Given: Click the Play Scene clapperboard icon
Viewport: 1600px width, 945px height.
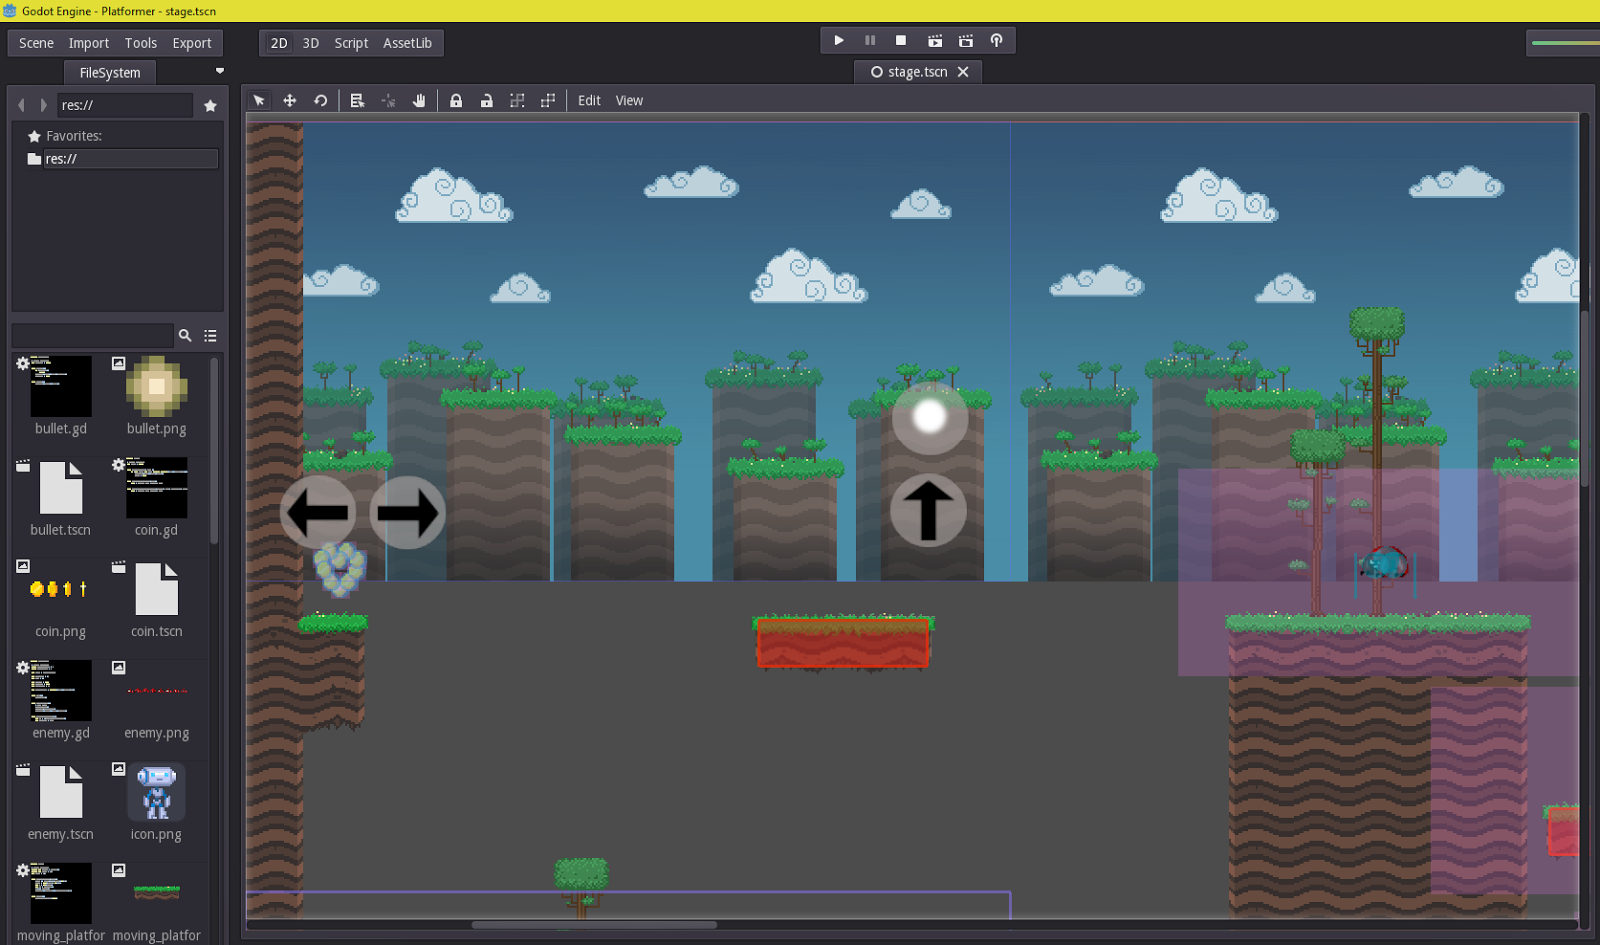Looking at the screenshot, I should click(x=935, y=40).
